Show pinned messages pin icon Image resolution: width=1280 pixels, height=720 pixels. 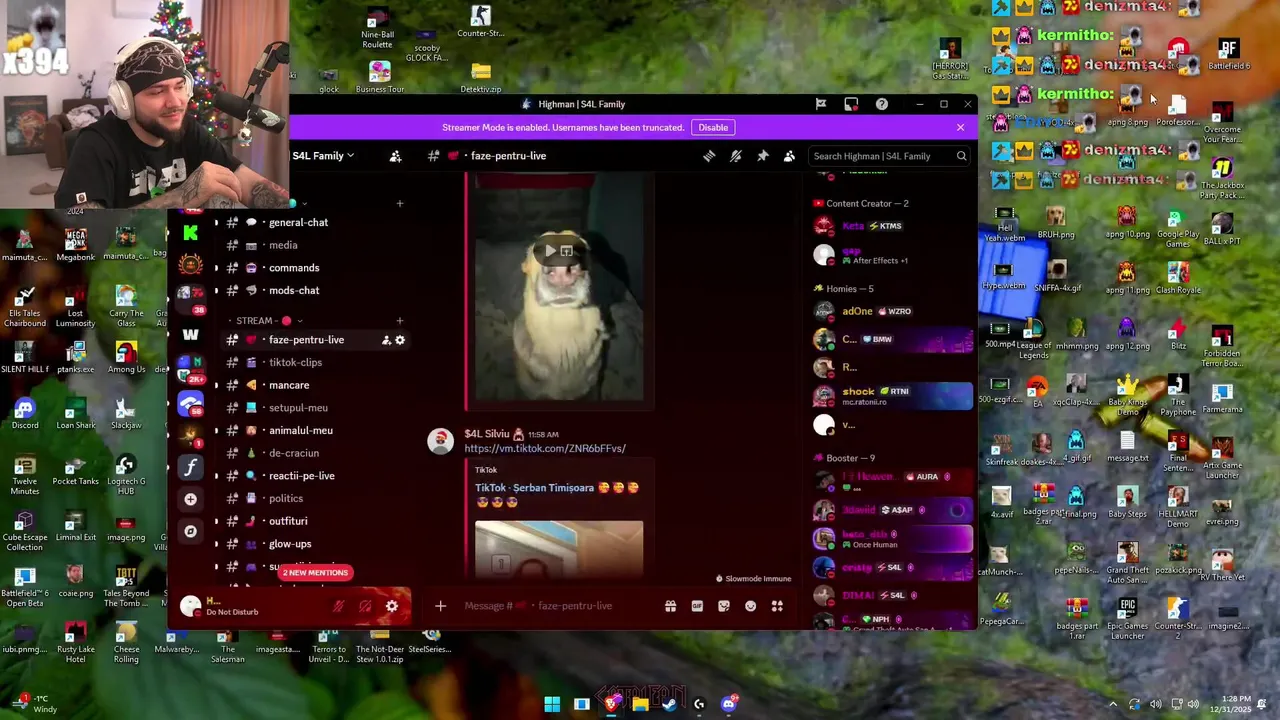763,156
